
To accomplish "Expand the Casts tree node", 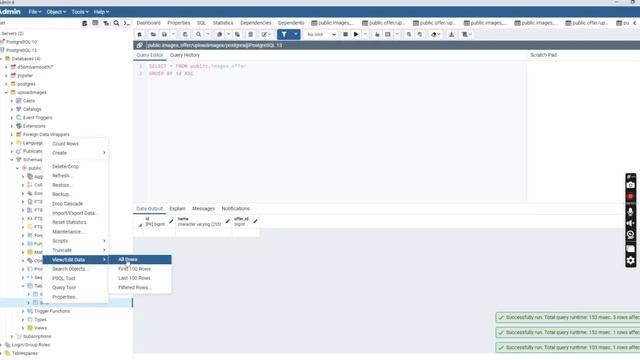I will pyautogui.click(x=12, y=101).
